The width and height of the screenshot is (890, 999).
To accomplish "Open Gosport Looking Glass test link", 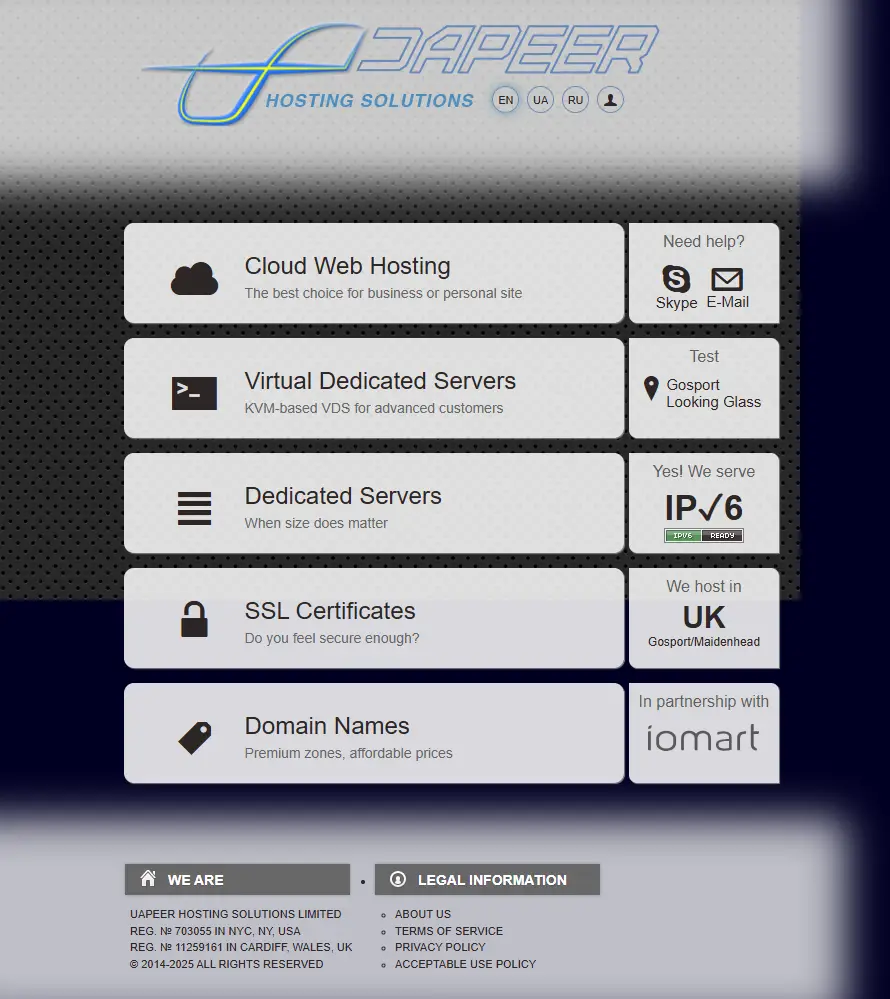I will coord(714,393).
